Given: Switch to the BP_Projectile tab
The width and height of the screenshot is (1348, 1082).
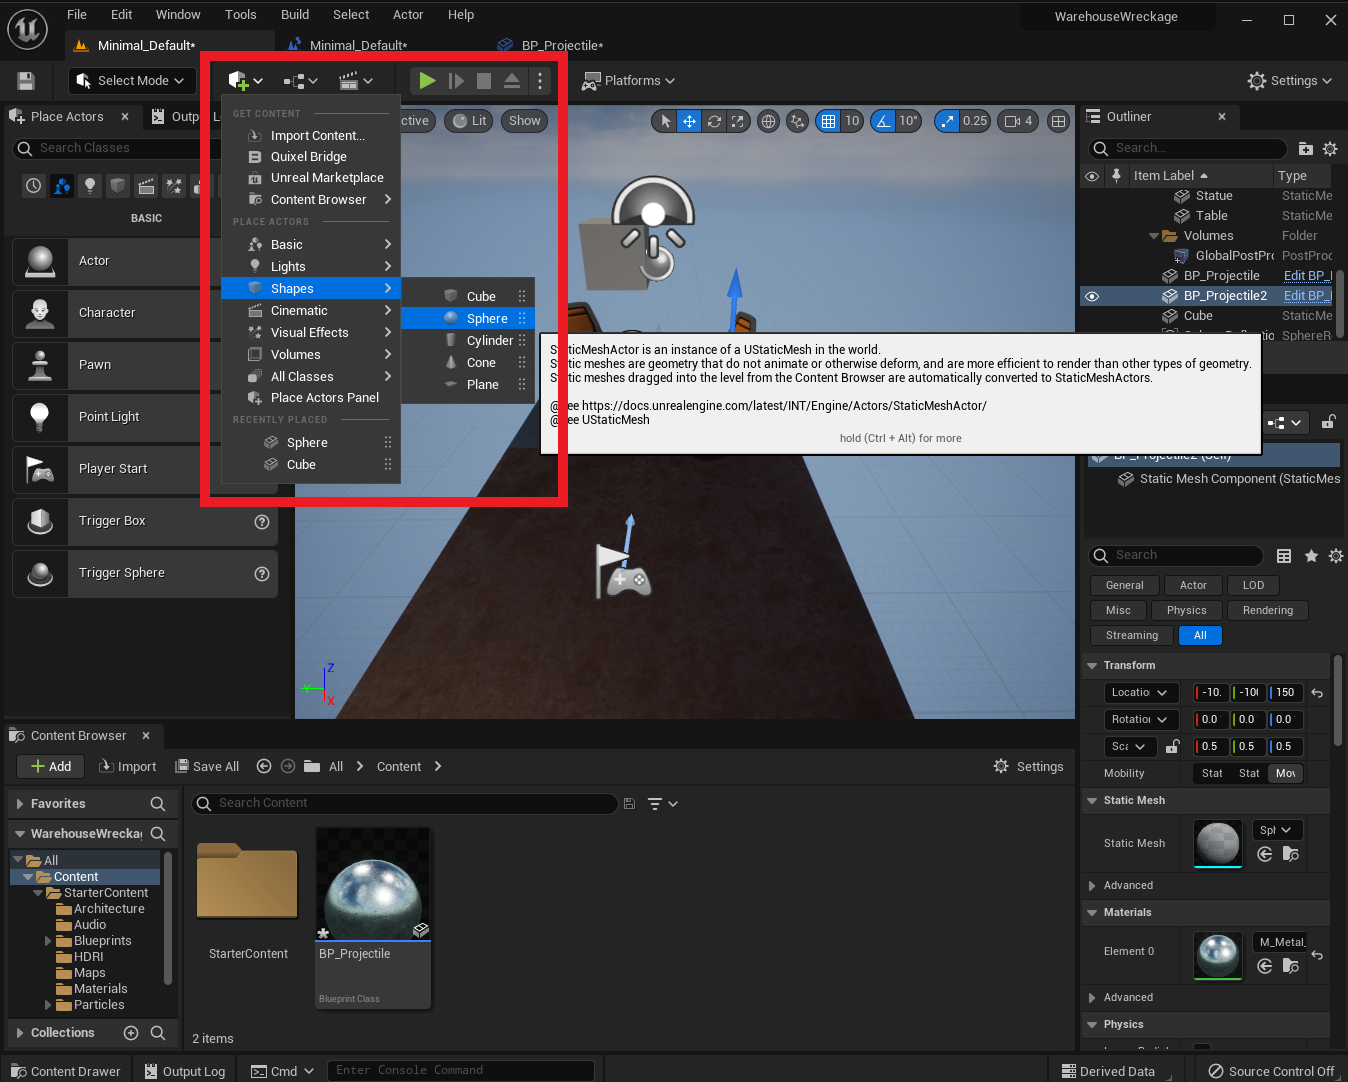Looking at the screenshot, I should pyautogui.click(x=562, y=45).
